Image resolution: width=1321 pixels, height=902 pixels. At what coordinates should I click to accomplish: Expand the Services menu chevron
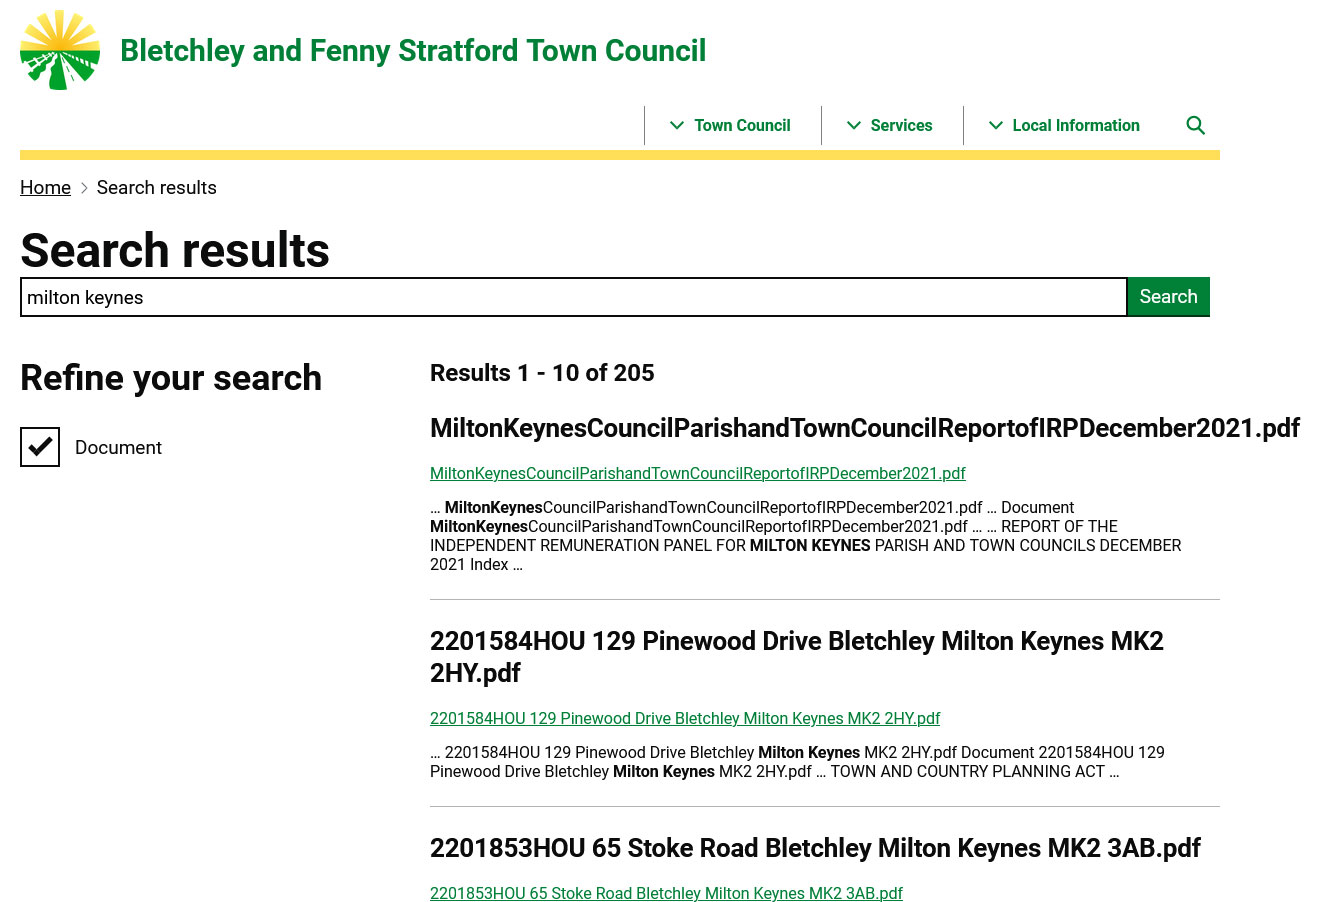[854, 125]
